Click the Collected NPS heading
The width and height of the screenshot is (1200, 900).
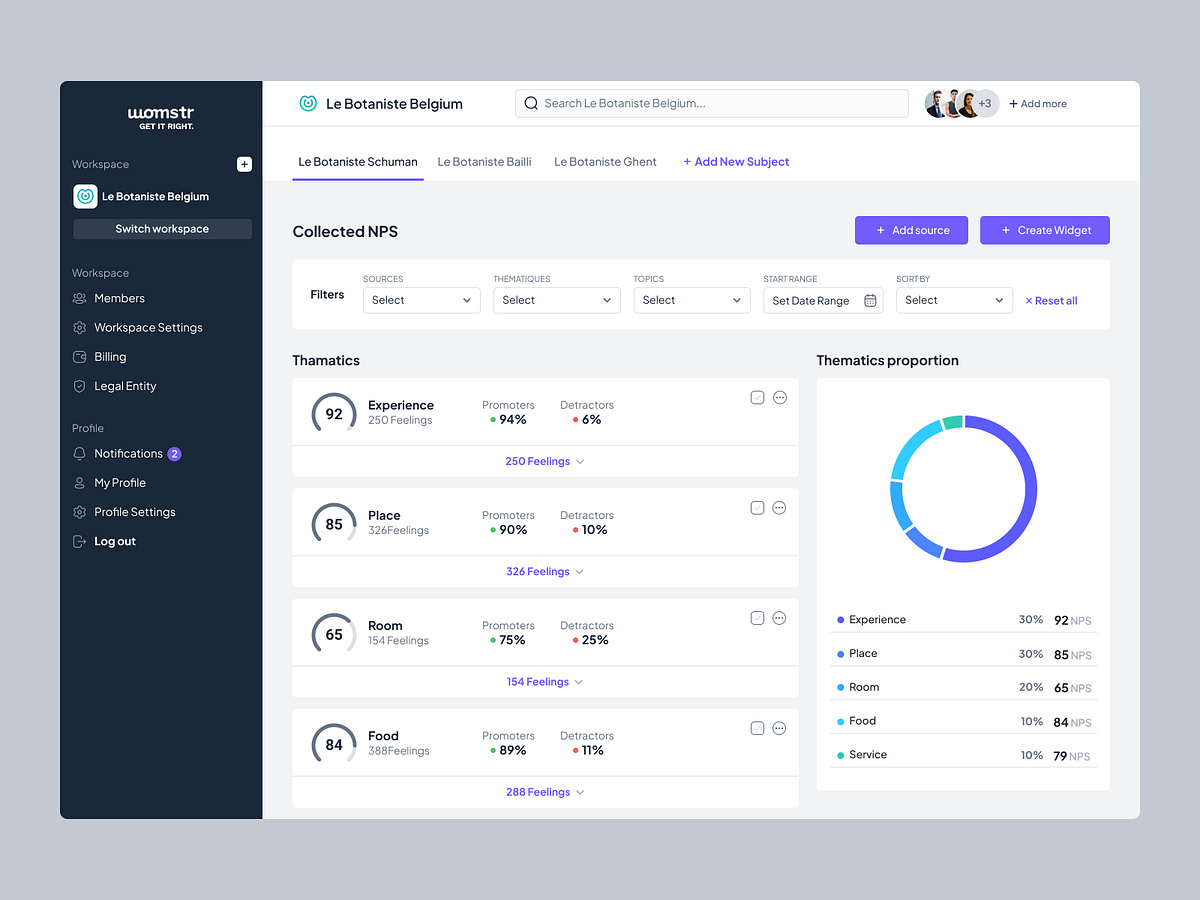tap(345, 231)
